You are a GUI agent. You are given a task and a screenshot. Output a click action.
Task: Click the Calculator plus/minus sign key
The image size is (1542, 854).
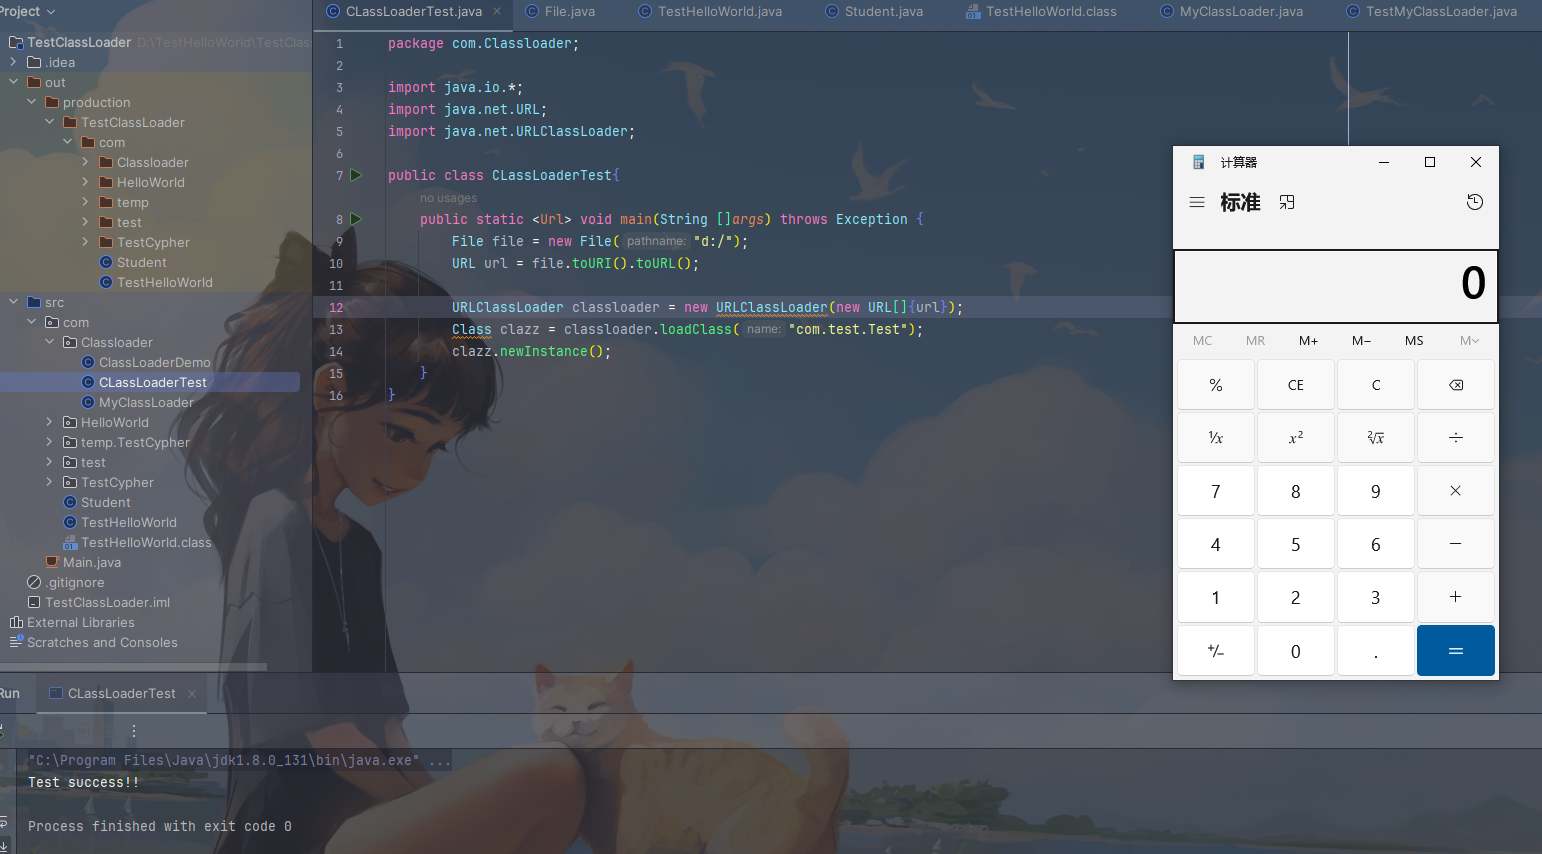coord(1216,651)
